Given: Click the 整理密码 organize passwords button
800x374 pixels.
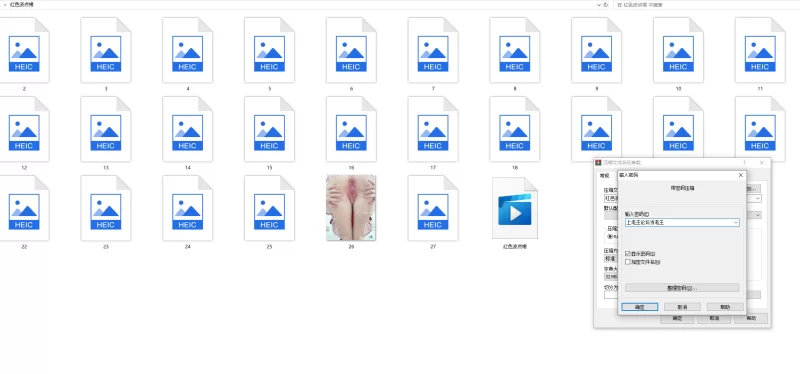Looking at the screenshot, I should point(682,288).
